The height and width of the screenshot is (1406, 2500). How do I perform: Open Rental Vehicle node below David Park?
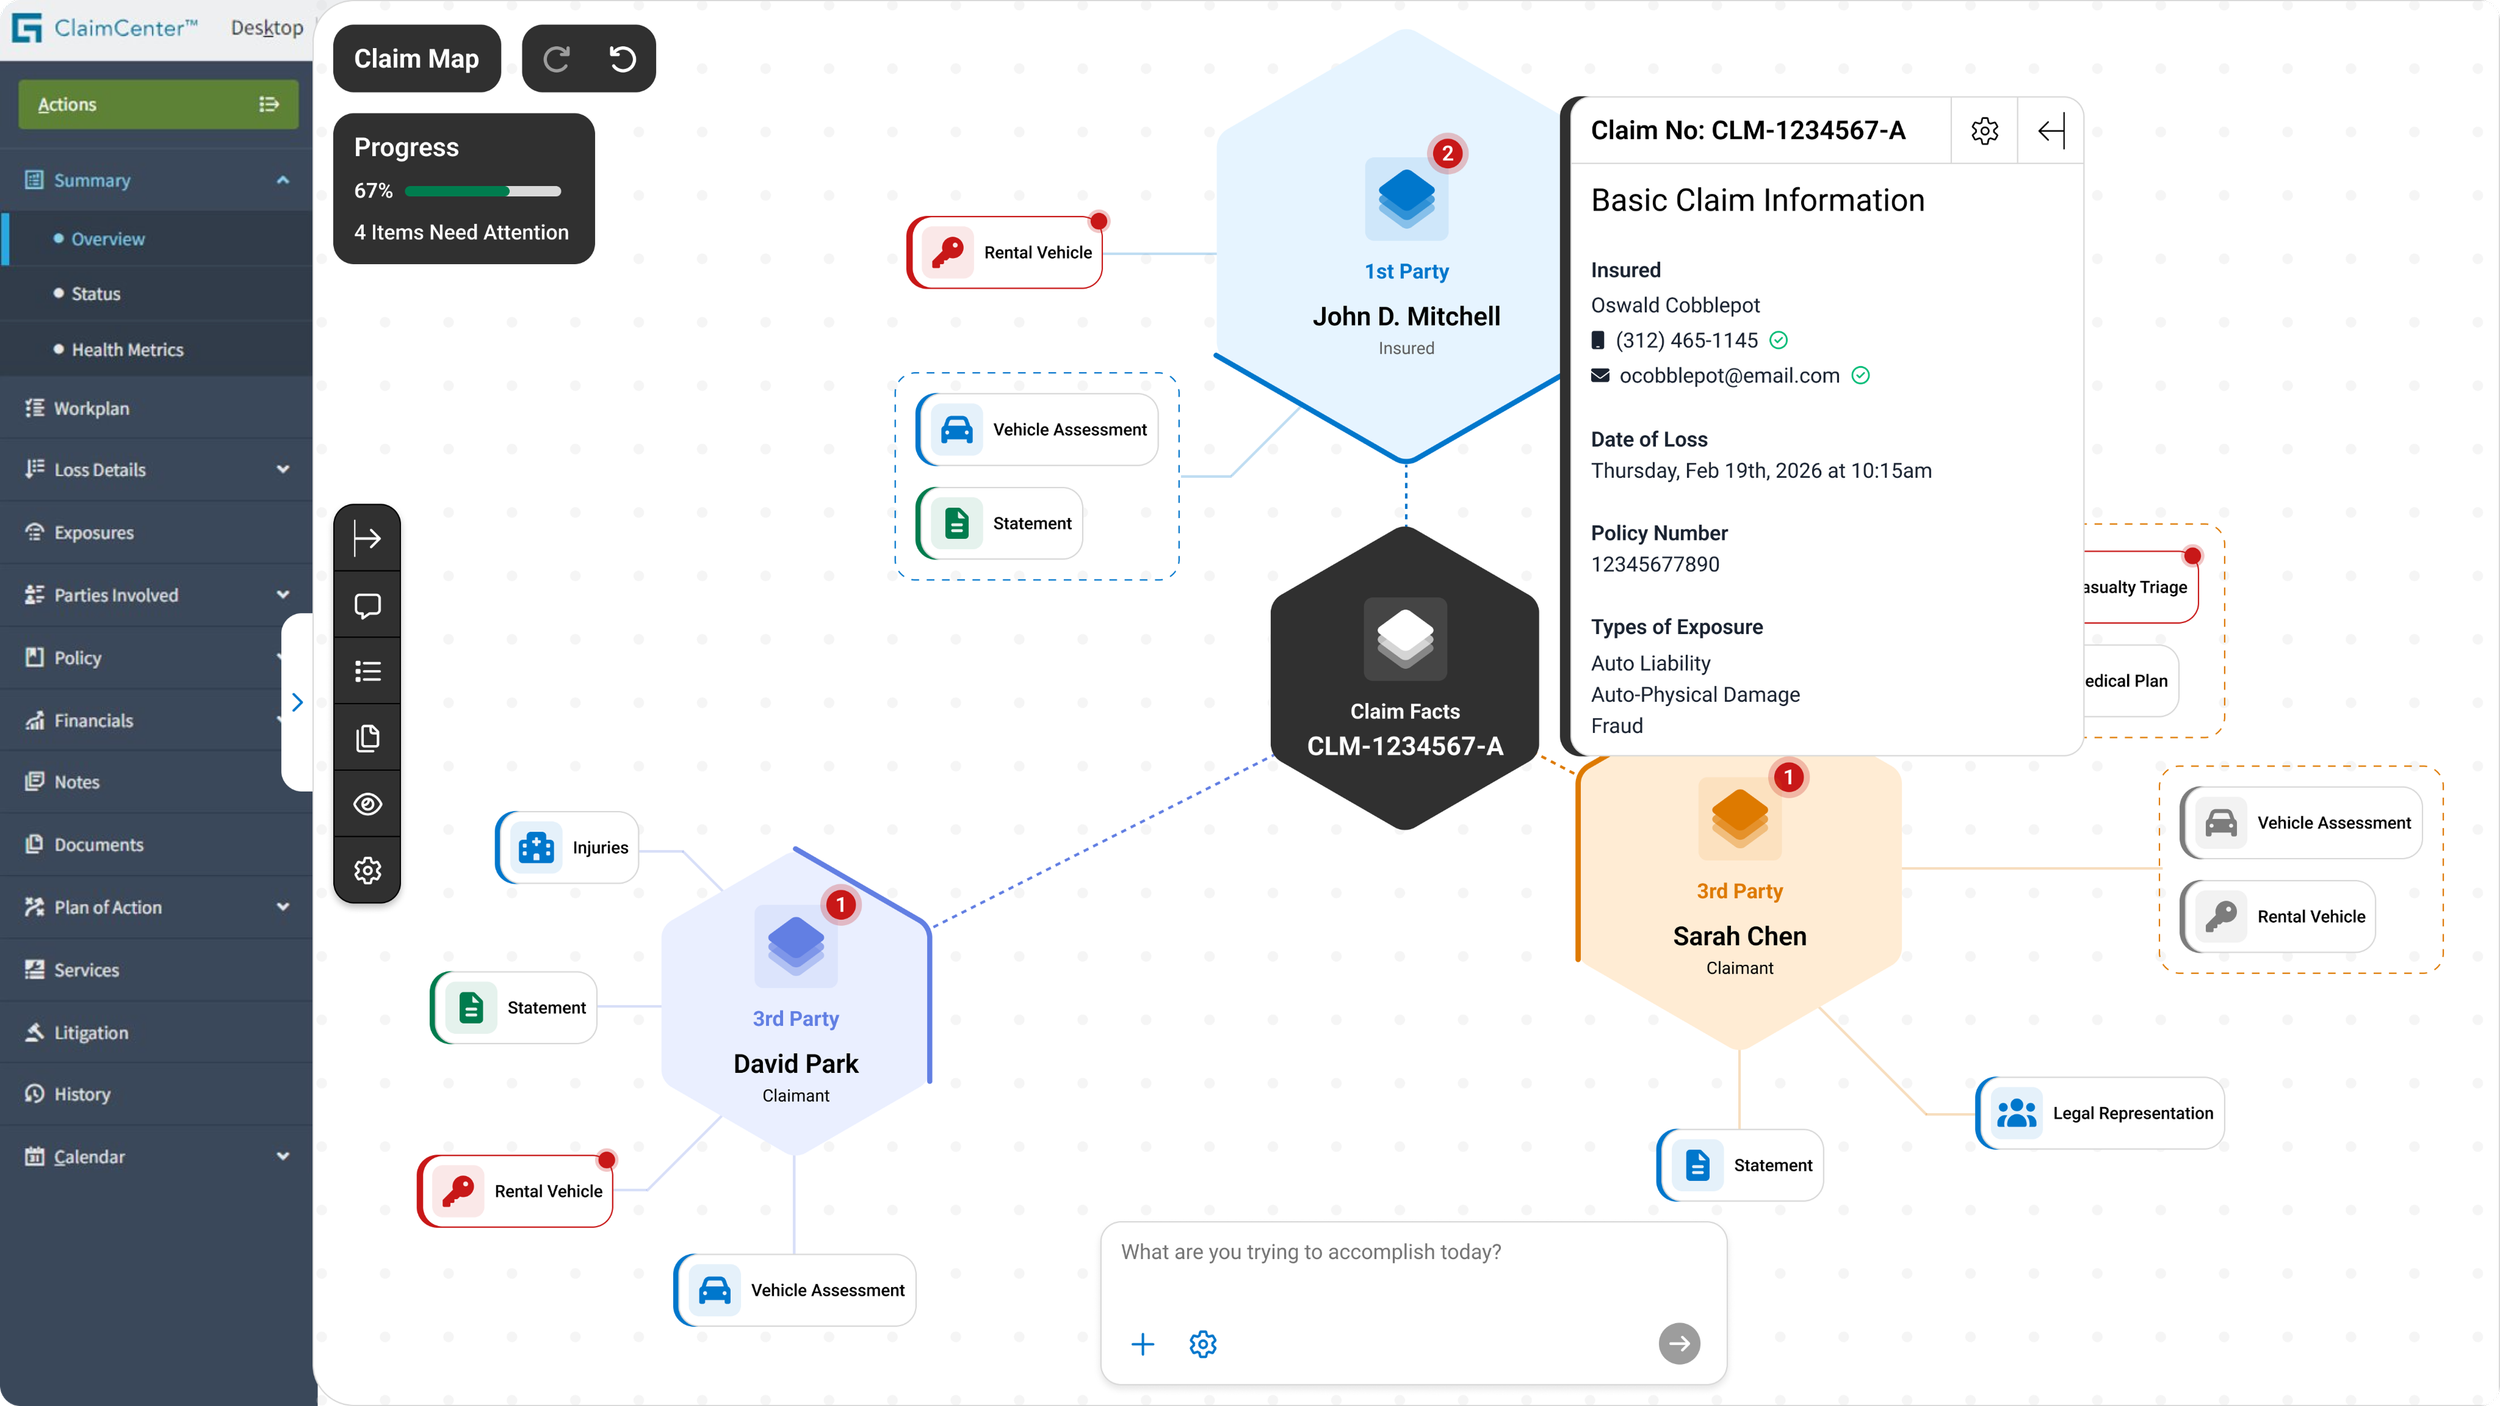click(x=515, y=1191)
